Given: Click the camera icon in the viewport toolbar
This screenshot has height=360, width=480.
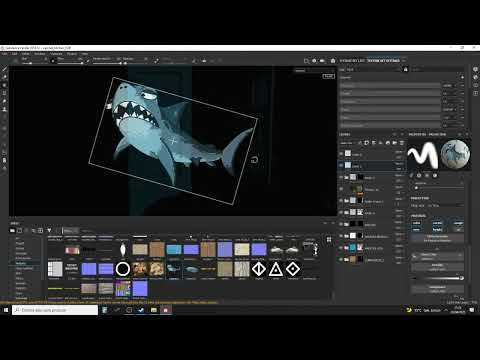Looking at the screenshot, I should pyautogui.click(x=322, y=61).
